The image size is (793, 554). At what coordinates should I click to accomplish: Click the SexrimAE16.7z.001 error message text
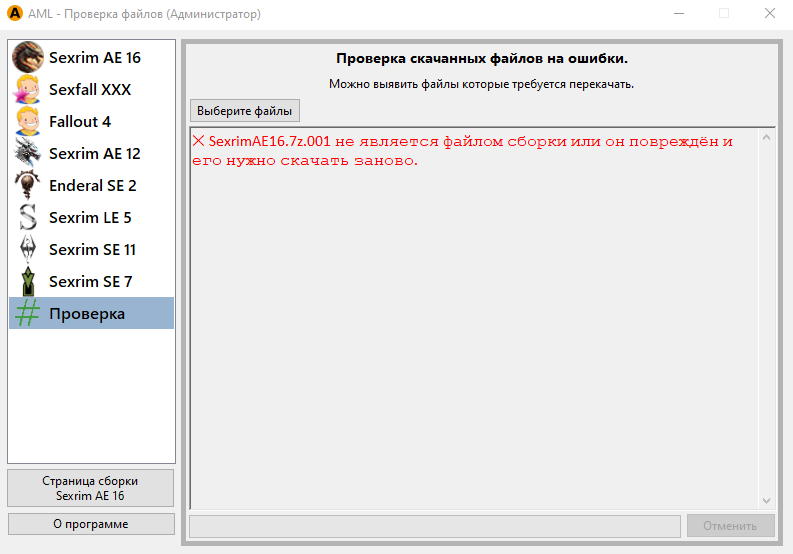pyautogui.click(x=461, y=150)
